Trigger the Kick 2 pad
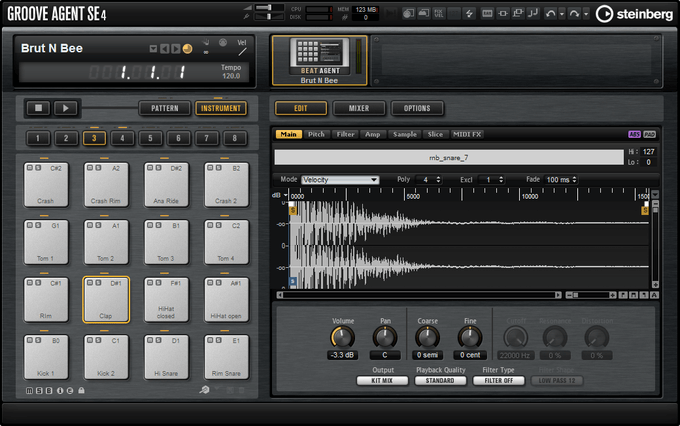680x426 pixels. click(x=106, y=357)
